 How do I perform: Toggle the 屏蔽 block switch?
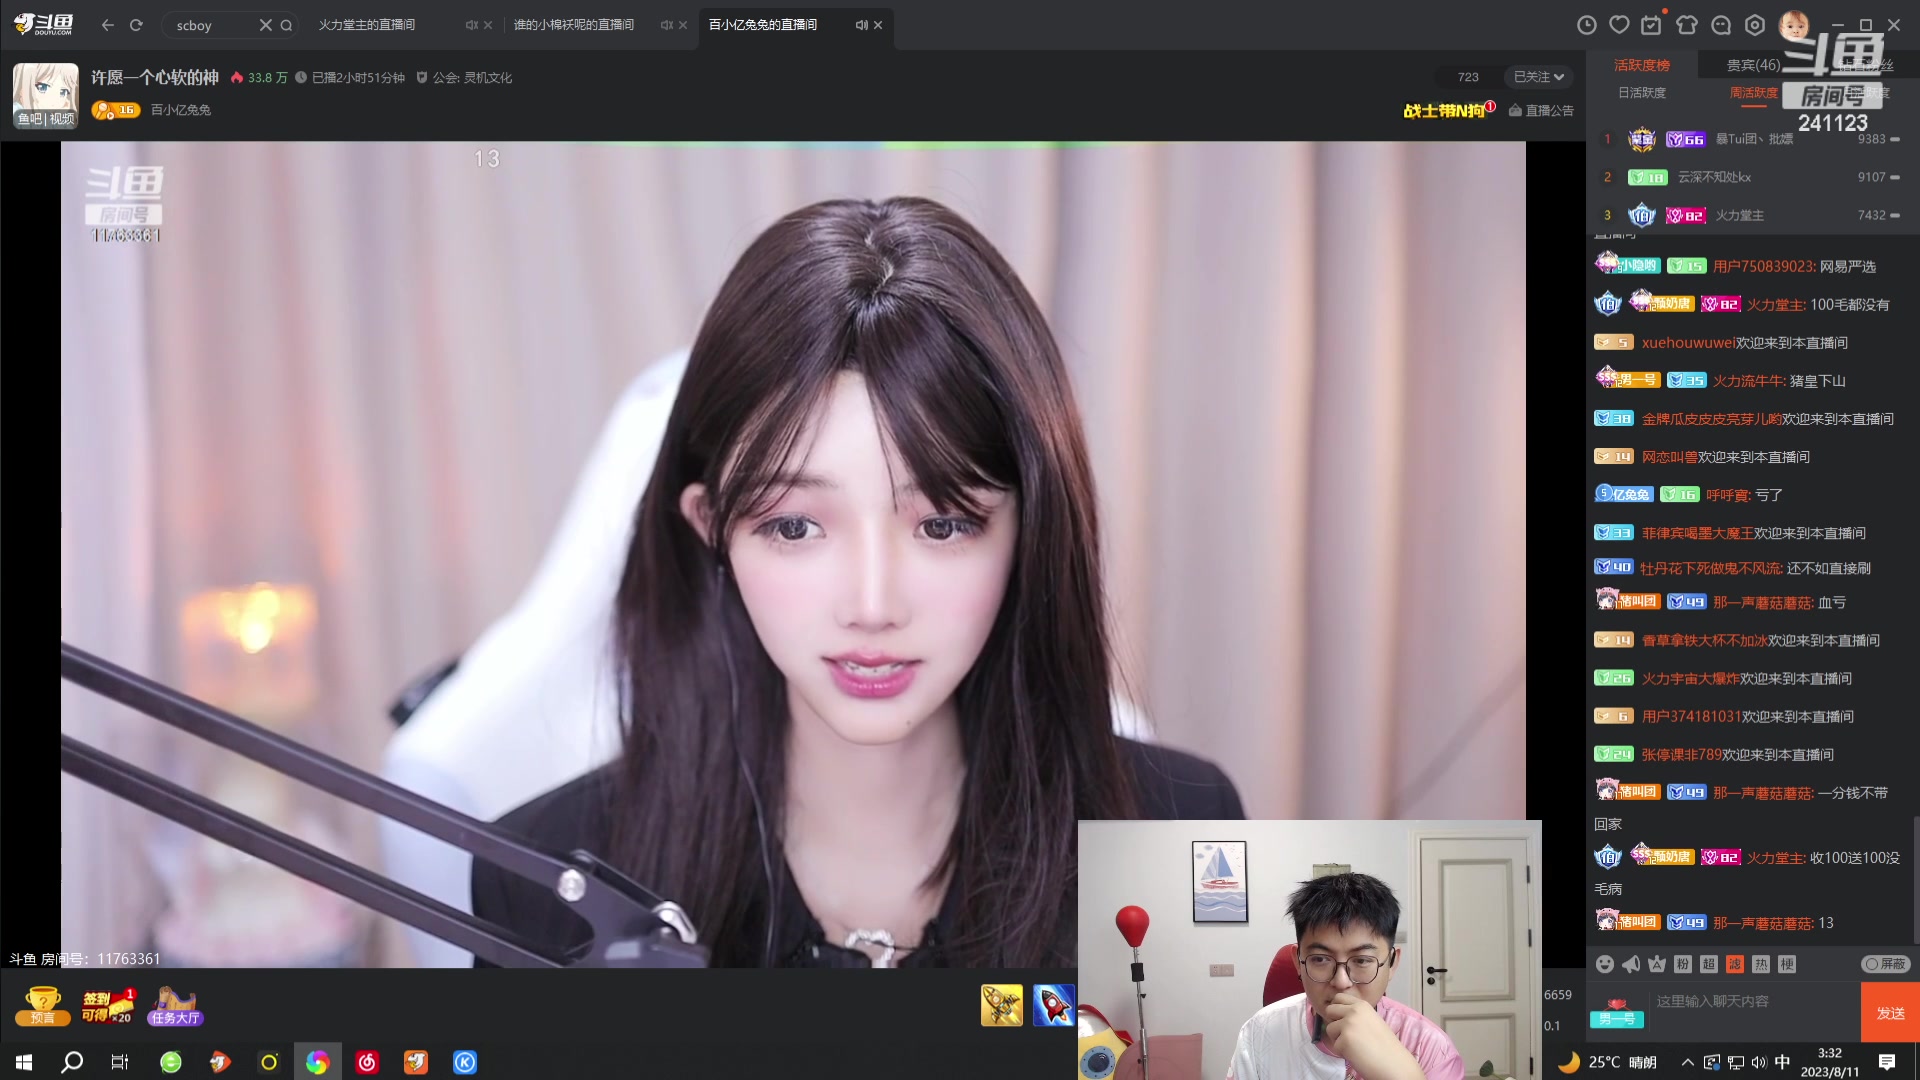1886,964
